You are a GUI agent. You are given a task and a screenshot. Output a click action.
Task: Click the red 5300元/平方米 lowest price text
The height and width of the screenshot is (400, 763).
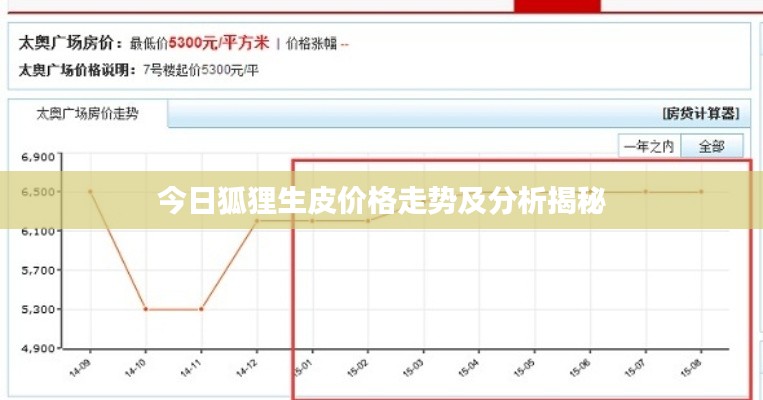click(220, 43)
